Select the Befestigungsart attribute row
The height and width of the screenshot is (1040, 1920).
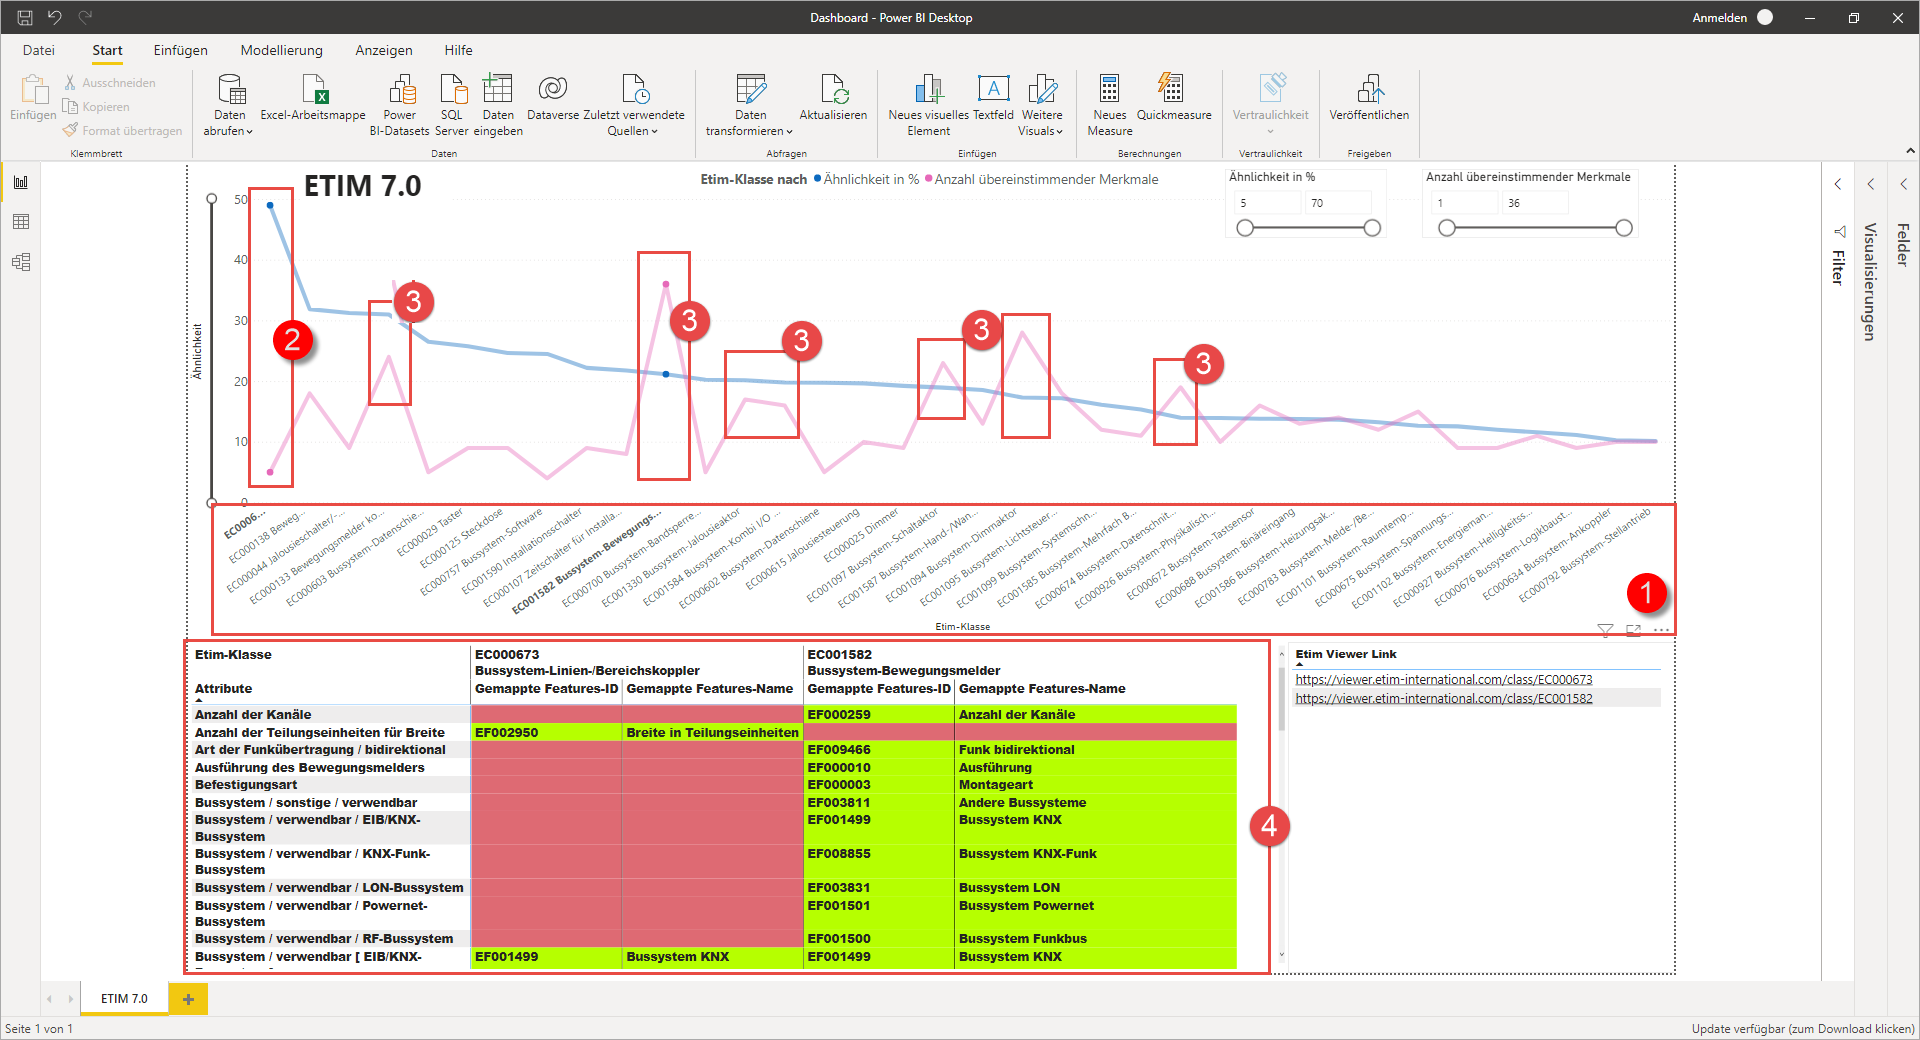(x=332, y=785)
